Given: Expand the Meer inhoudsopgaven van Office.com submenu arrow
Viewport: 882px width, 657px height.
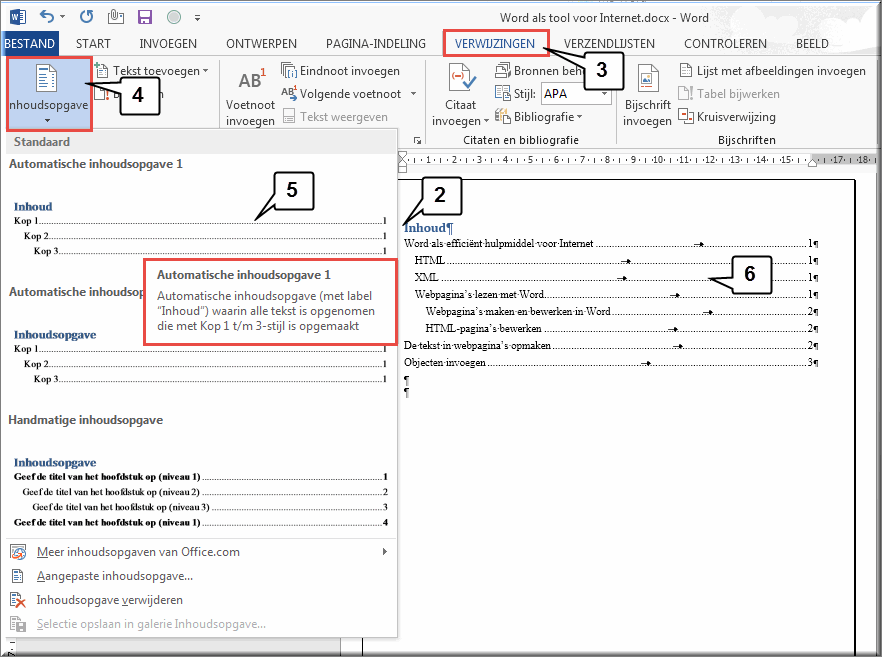Looking at the screenshot, I should point(385,552).
